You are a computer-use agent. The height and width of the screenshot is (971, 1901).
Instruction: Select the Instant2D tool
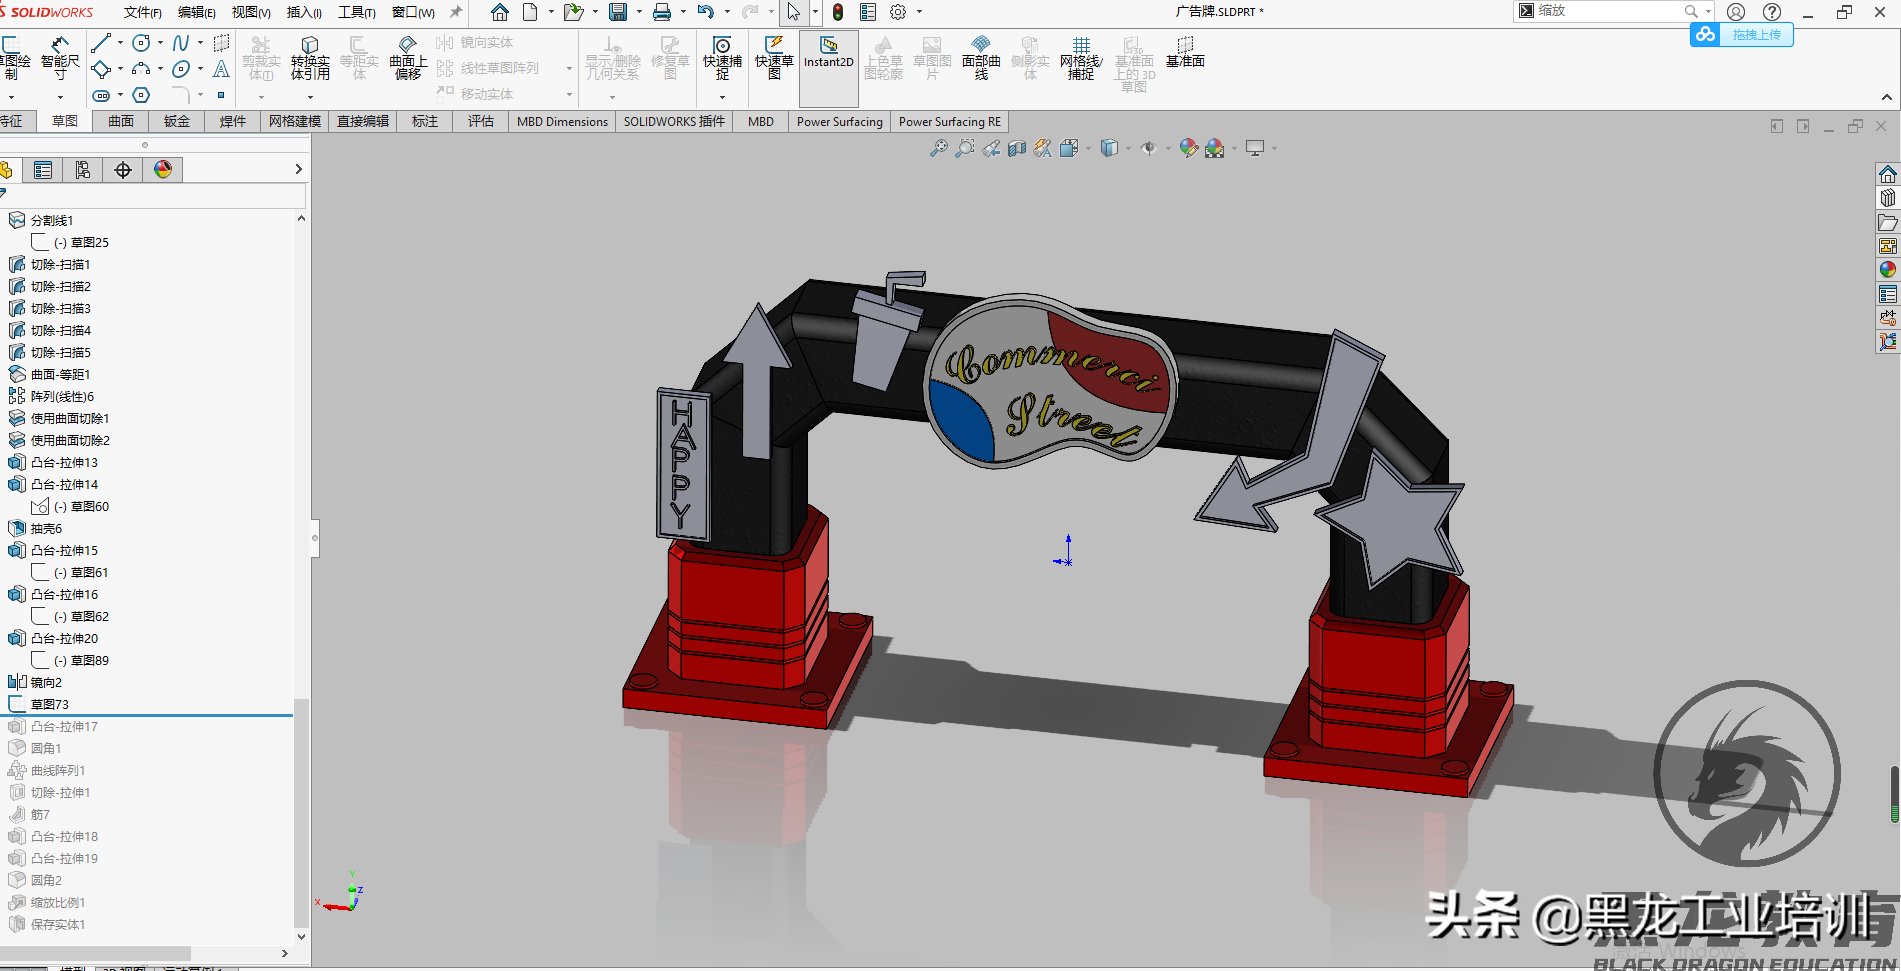pos(828,60)
